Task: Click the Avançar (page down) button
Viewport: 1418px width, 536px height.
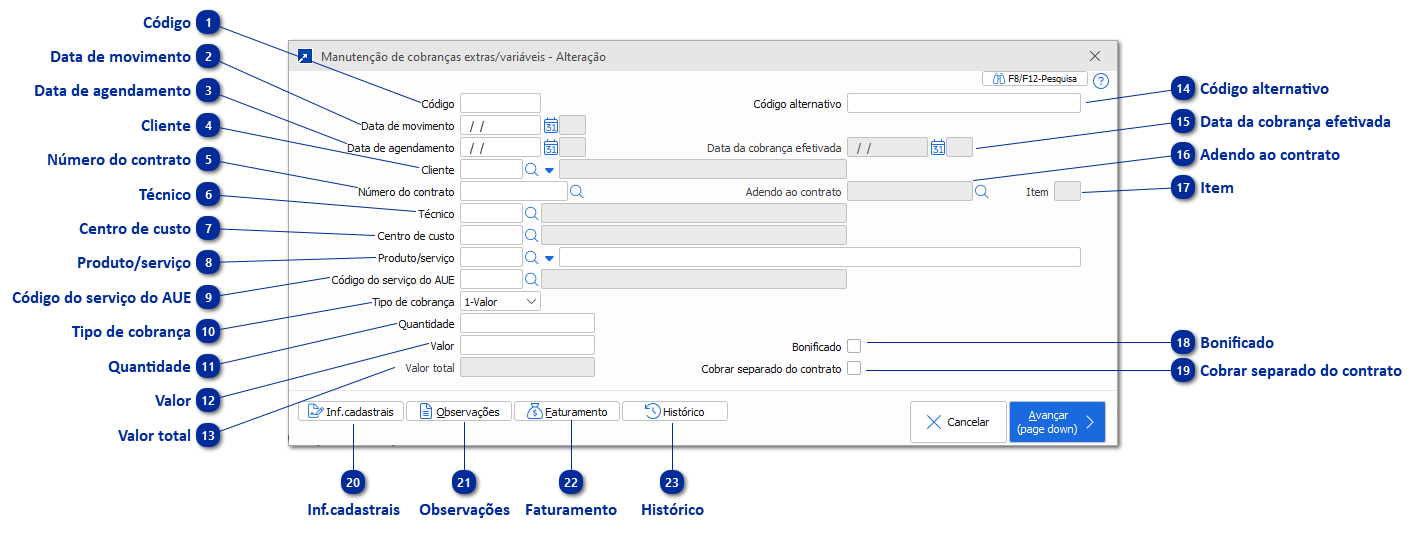Action: [x=1056, y=422]
